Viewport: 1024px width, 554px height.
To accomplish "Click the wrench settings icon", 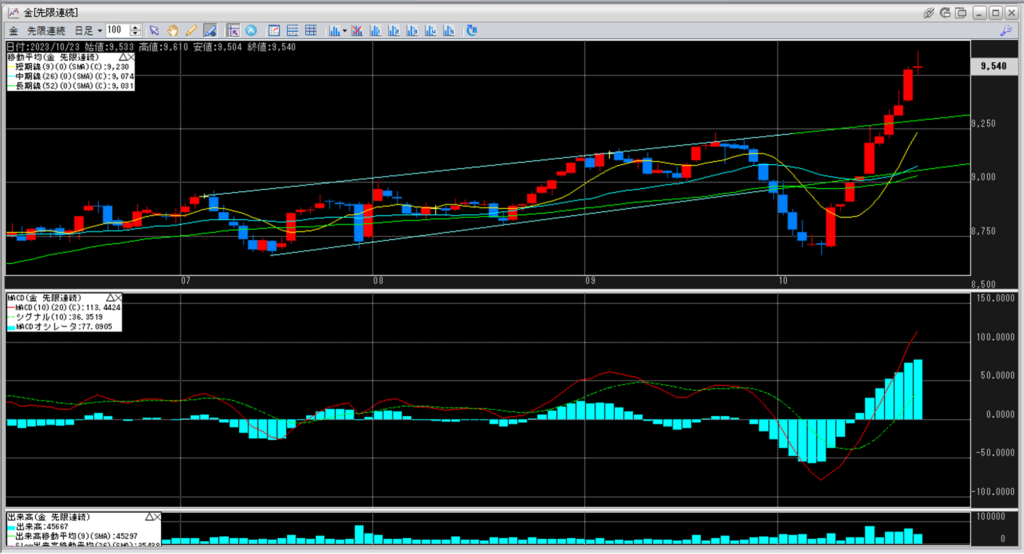I will (1005, 30).
